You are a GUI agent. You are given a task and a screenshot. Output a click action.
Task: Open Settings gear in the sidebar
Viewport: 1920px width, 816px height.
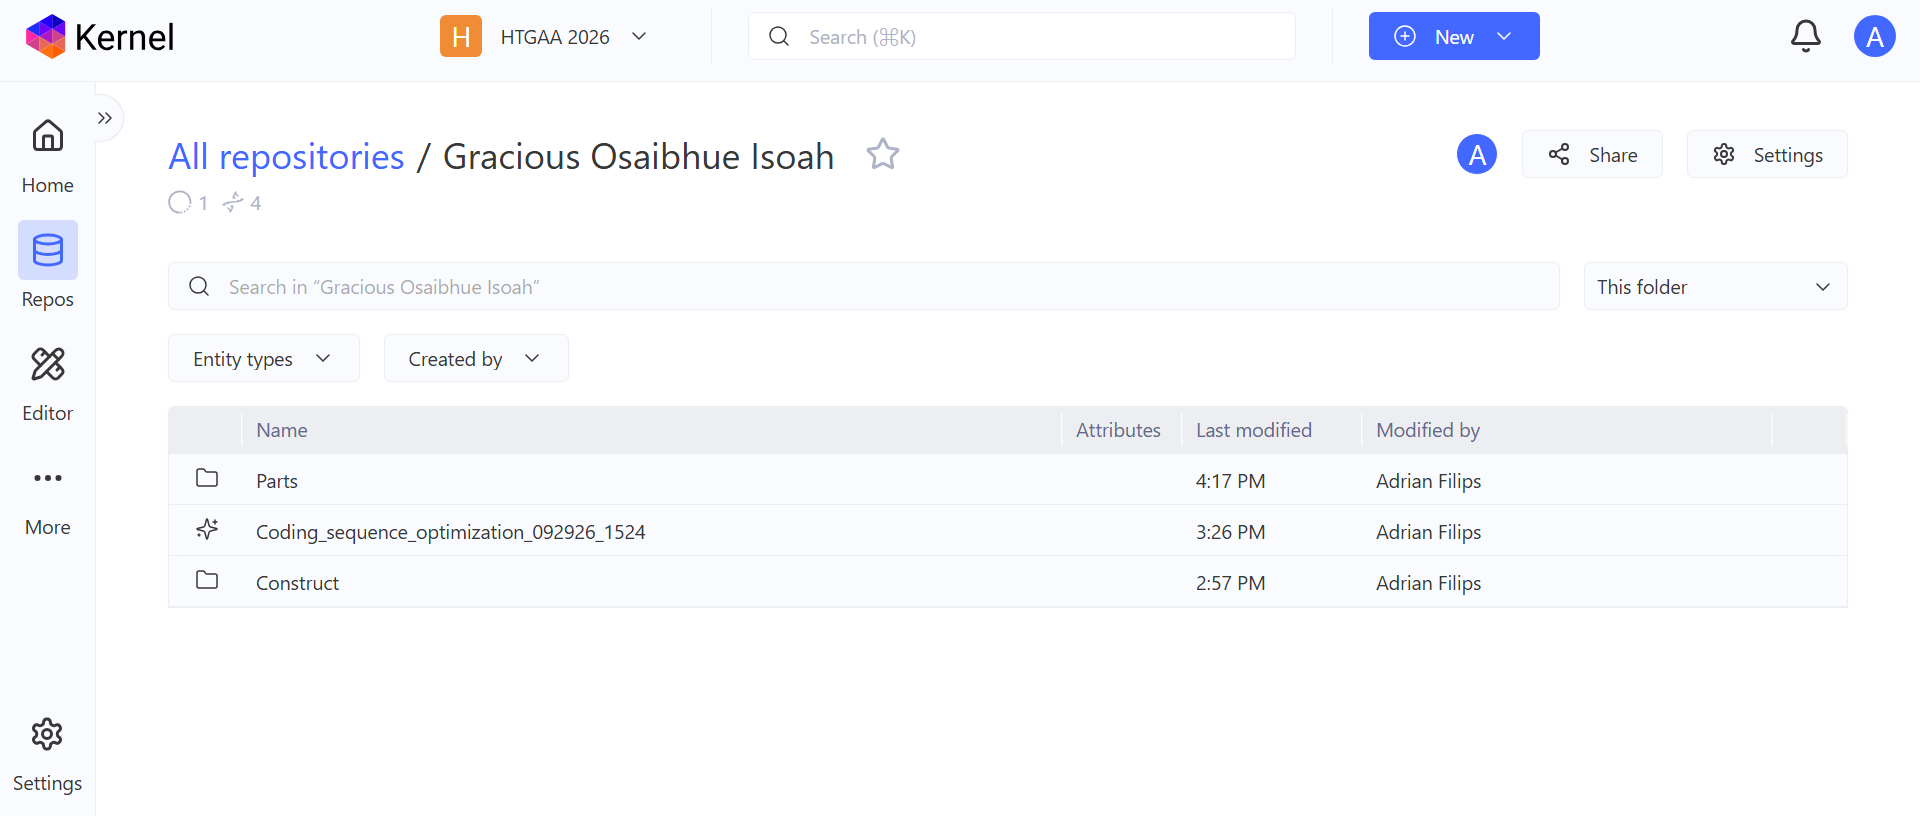tap(47, 735)
